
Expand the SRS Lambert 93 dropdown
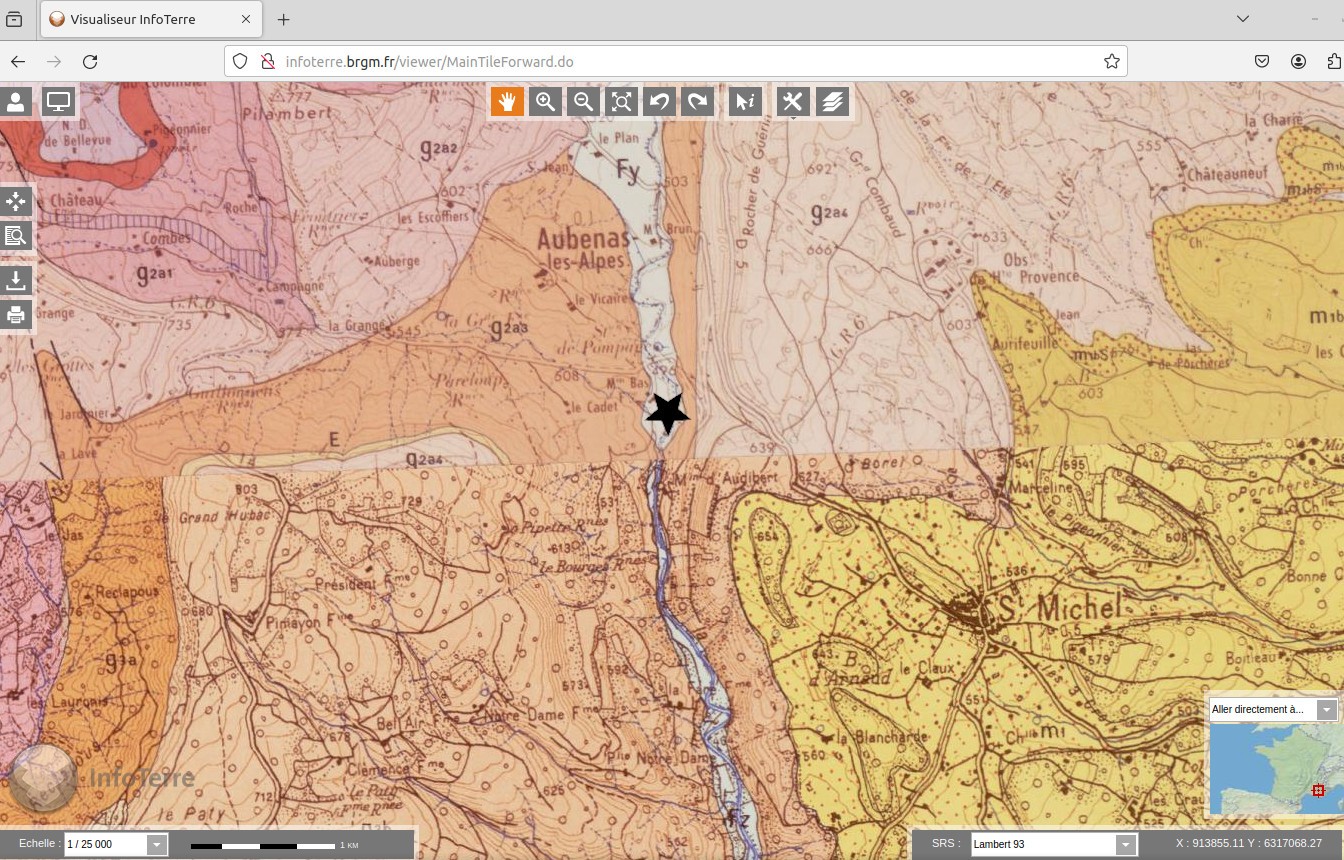[1126, 845]
